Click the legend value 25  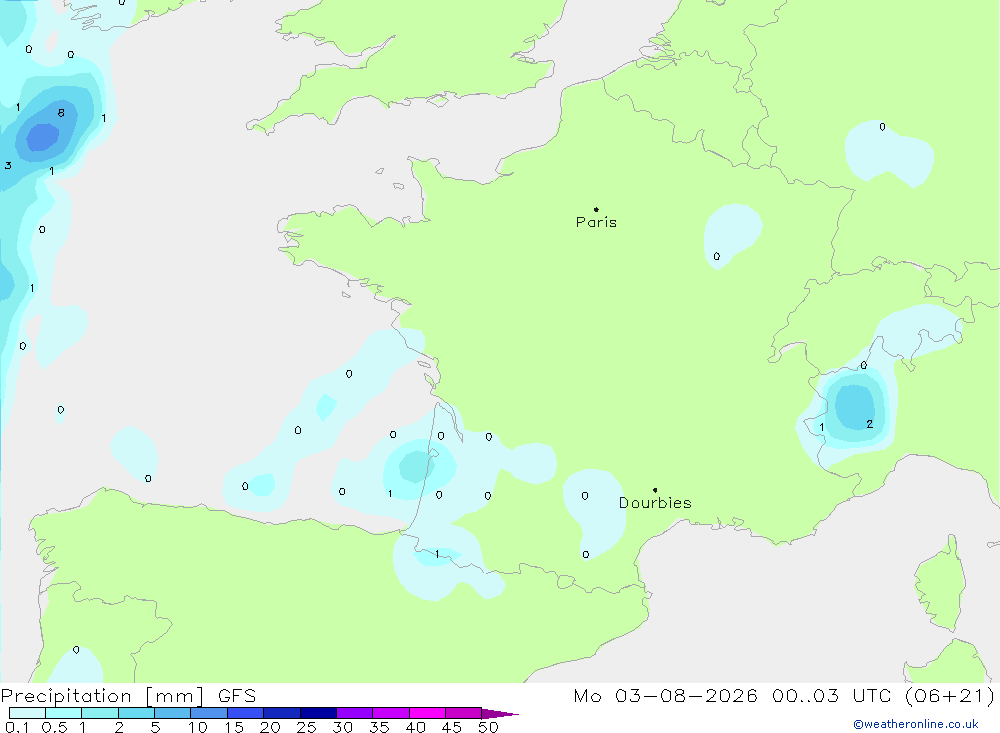coord(306,727)
